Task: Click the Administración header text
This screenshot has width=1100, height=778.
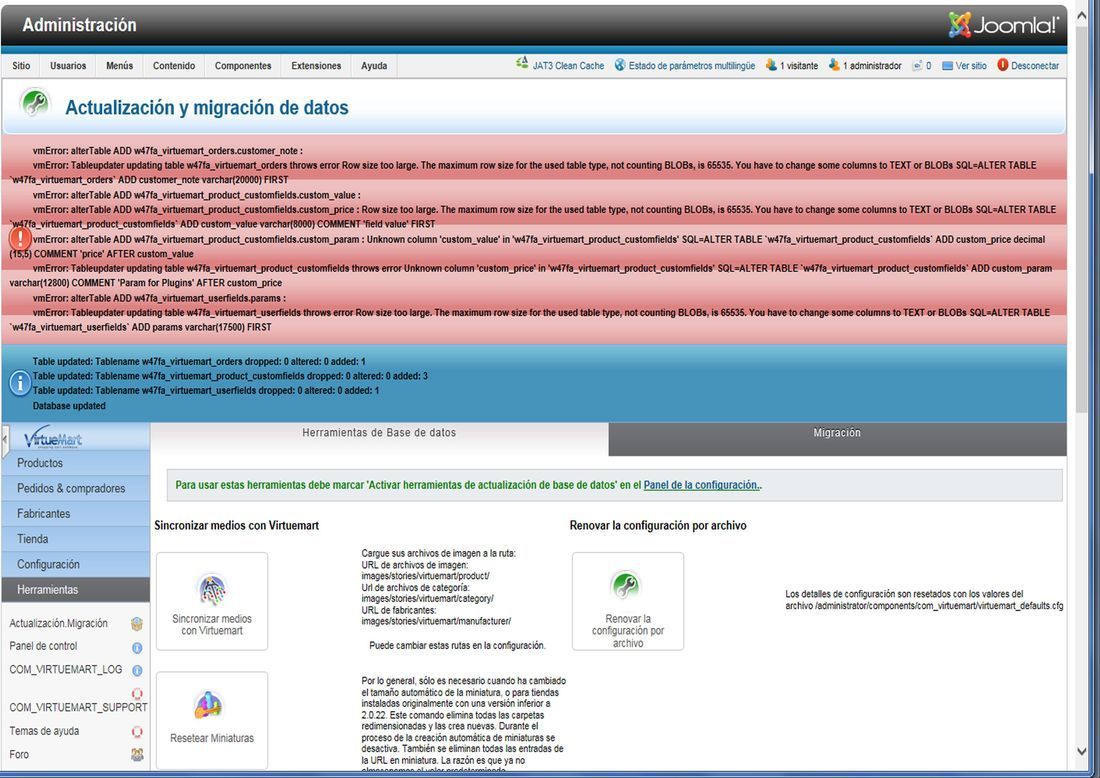Action: click(79, 25)
